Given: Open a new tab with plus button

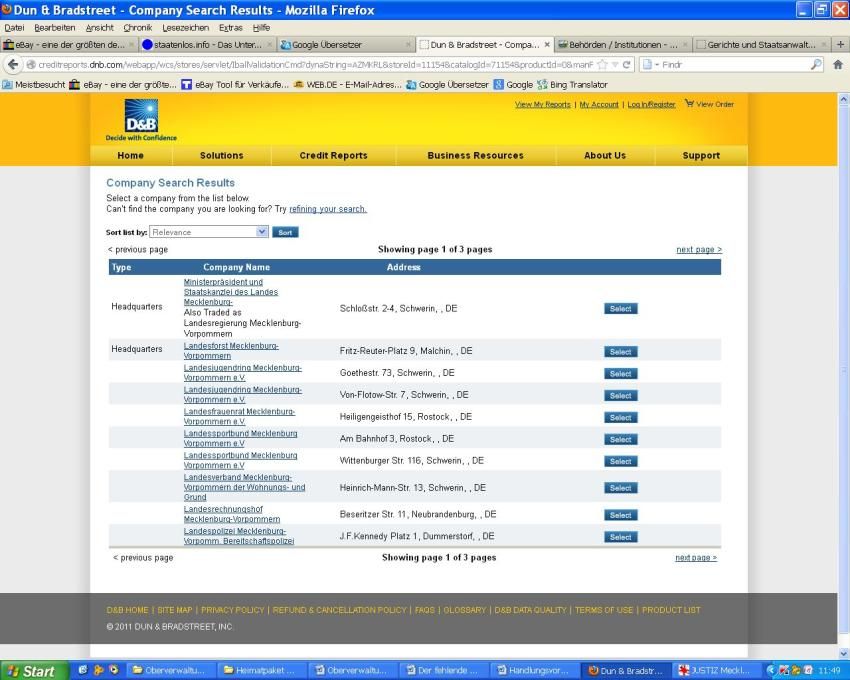Looking at the screenshot, I should [x=840, y=44].
